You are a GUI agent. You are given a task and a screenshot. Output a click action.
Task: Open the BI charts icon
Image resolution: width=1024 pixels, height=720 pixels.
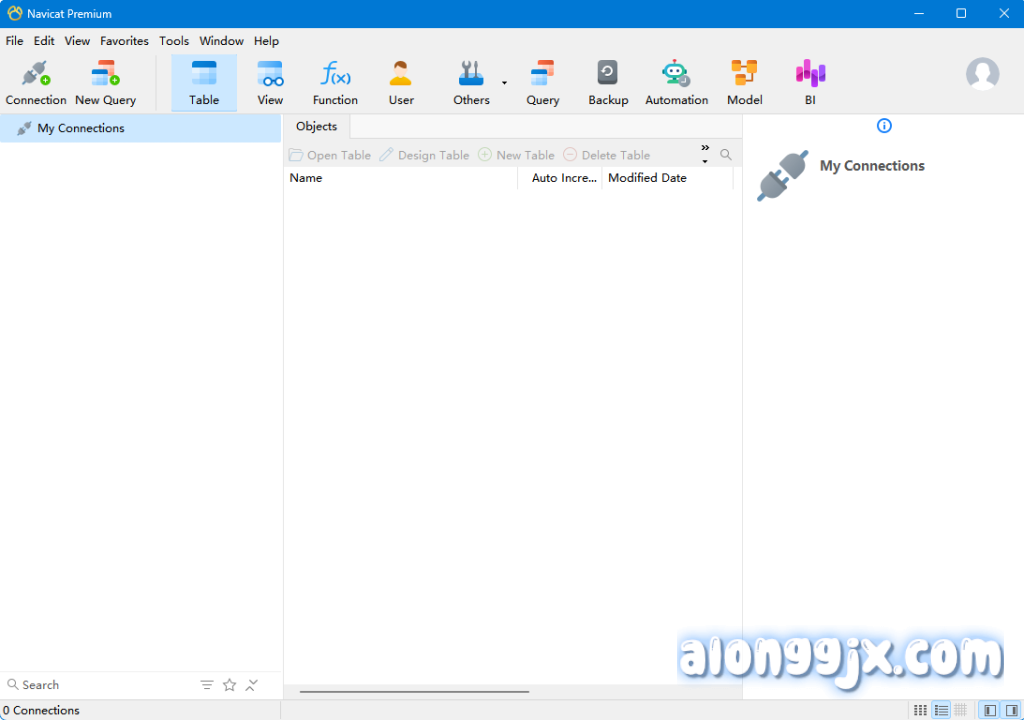[810, 75]
